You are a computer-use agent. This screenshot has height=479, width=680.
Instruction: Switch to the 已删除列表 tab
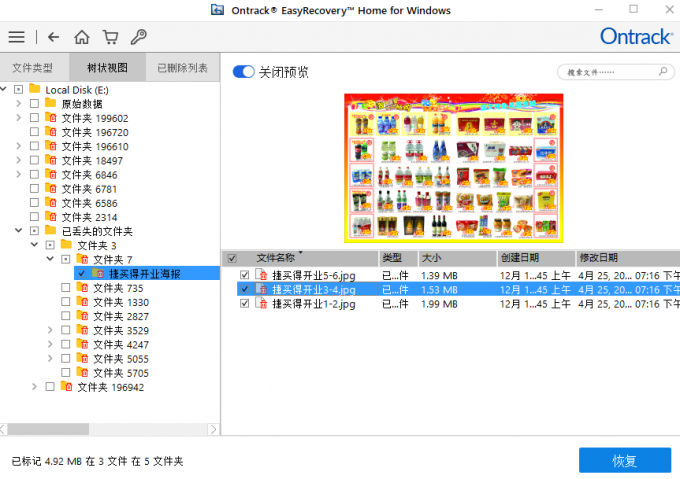(183, 68)
